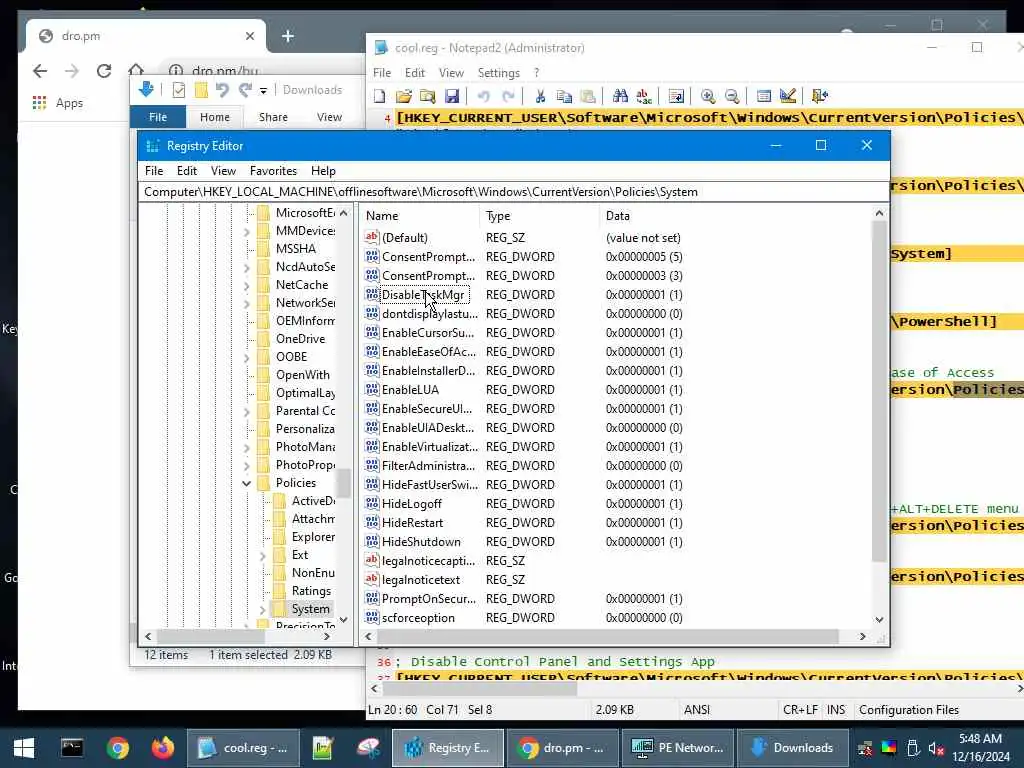Click registry address path bar
Viewport: 1024px width, 768px height.
pos(513,192)
